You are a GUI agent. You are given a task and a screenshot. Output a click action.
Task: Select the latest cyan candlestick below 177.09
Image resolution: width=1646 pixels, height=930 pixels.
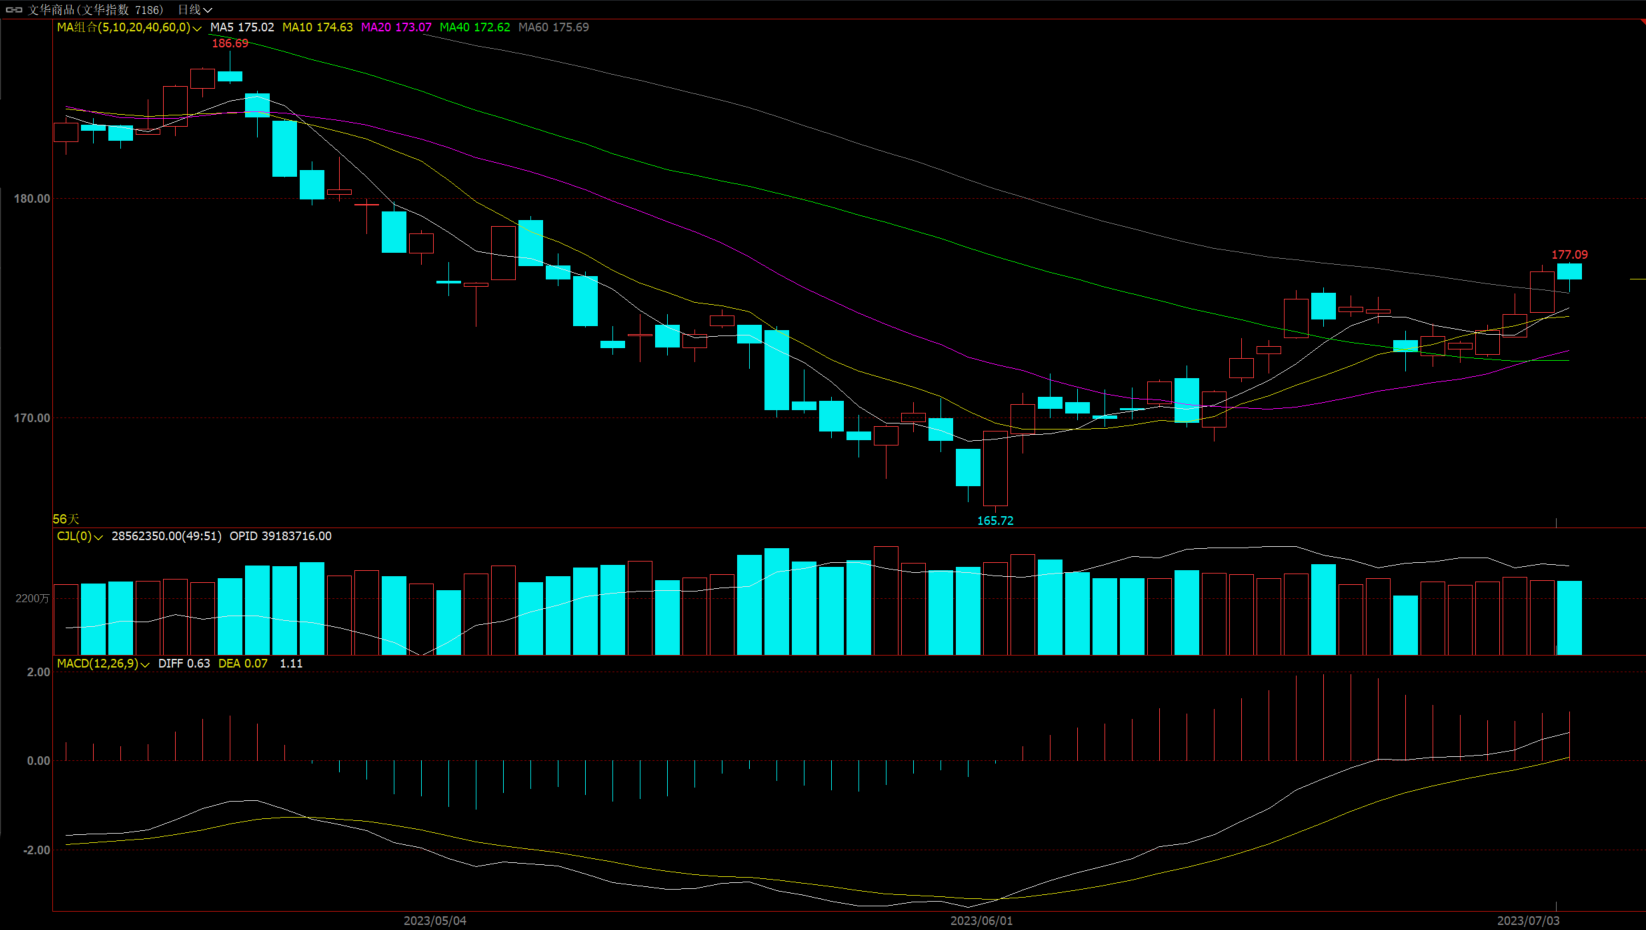coord(1569,272)
